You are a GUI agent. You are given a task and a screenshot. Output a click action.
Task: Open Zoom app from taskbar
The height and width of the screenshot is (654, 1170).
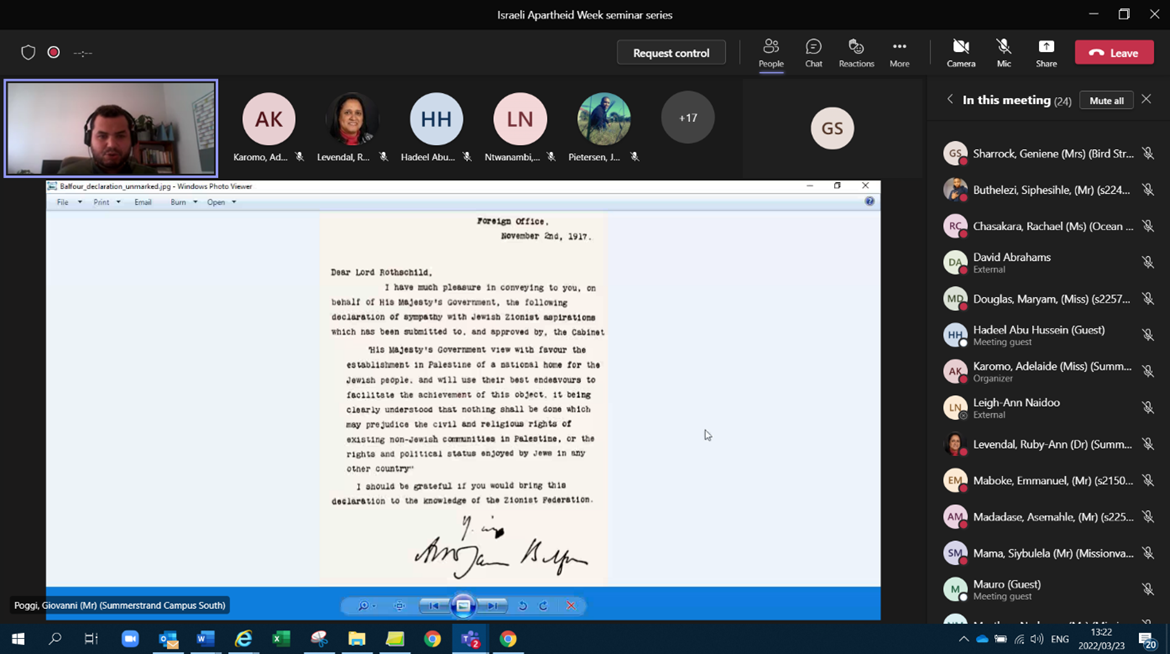click(130, 639)
